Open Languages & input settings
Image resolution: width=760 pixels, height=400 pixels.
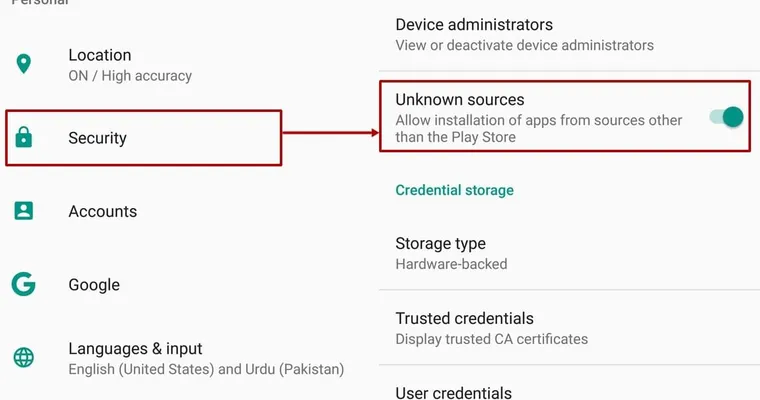coord(189,358)
